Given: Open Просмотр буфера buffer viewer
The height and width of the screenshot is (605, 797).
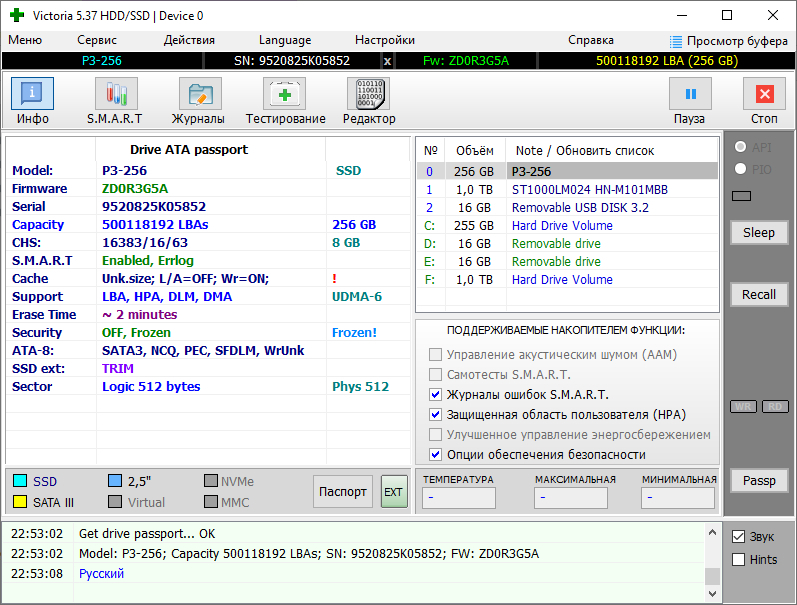Looking at the screenshot, I should (729, 40).
